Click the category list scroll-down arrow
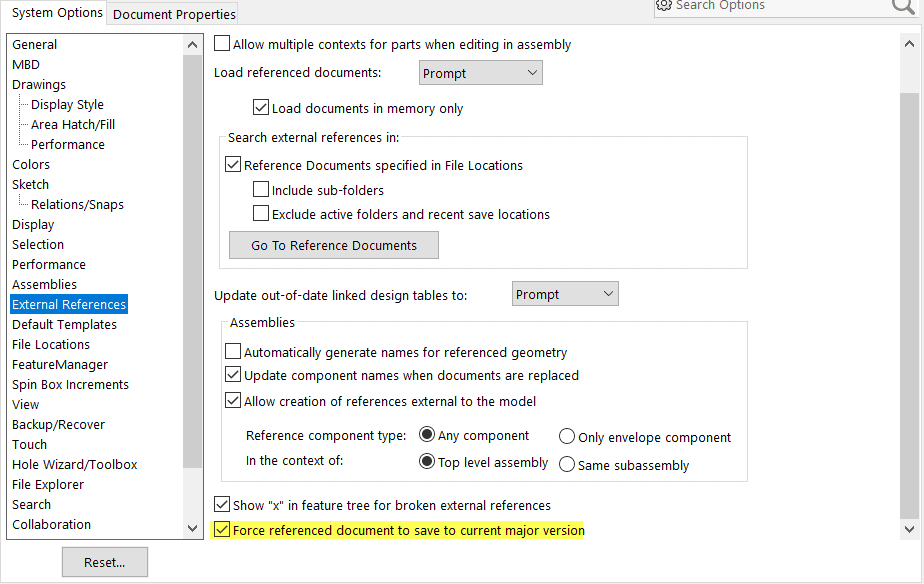 pyautogui.click(x=192, y=528)
